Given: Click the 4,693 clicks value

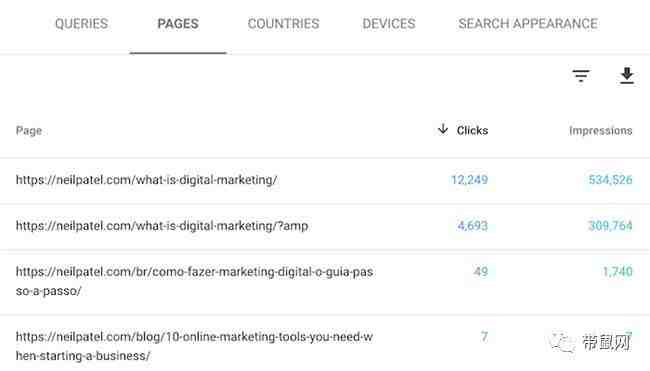Looking at the screenshot, I should [473, 226].
